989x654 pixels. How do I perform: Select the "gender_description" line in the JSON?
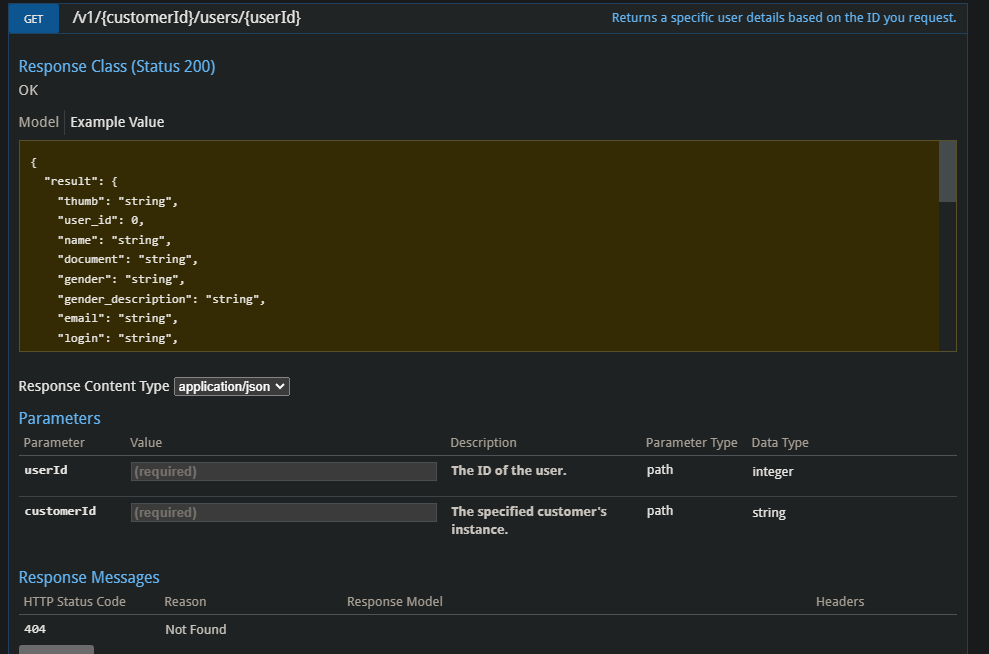(x=161, y=299)
